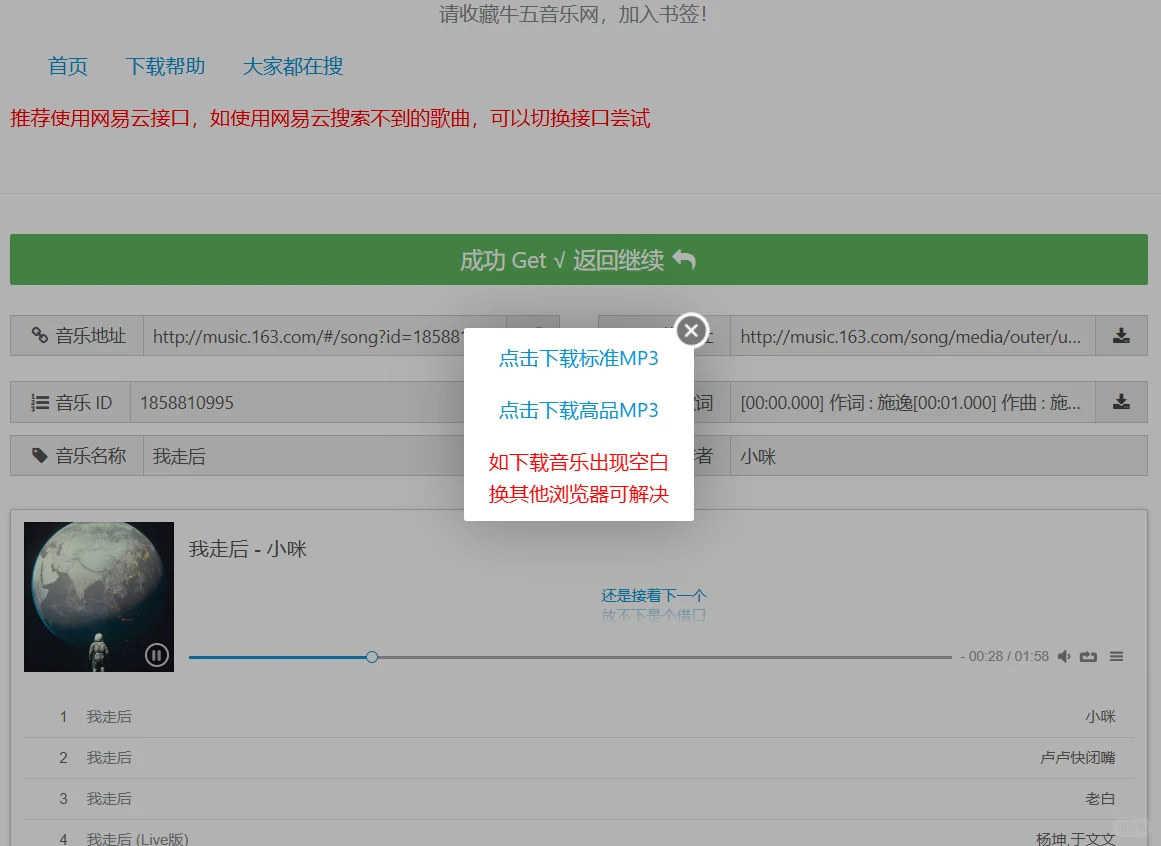Mute the music player volume
The image size is (1161, 846).
(x=1064, y=656)
